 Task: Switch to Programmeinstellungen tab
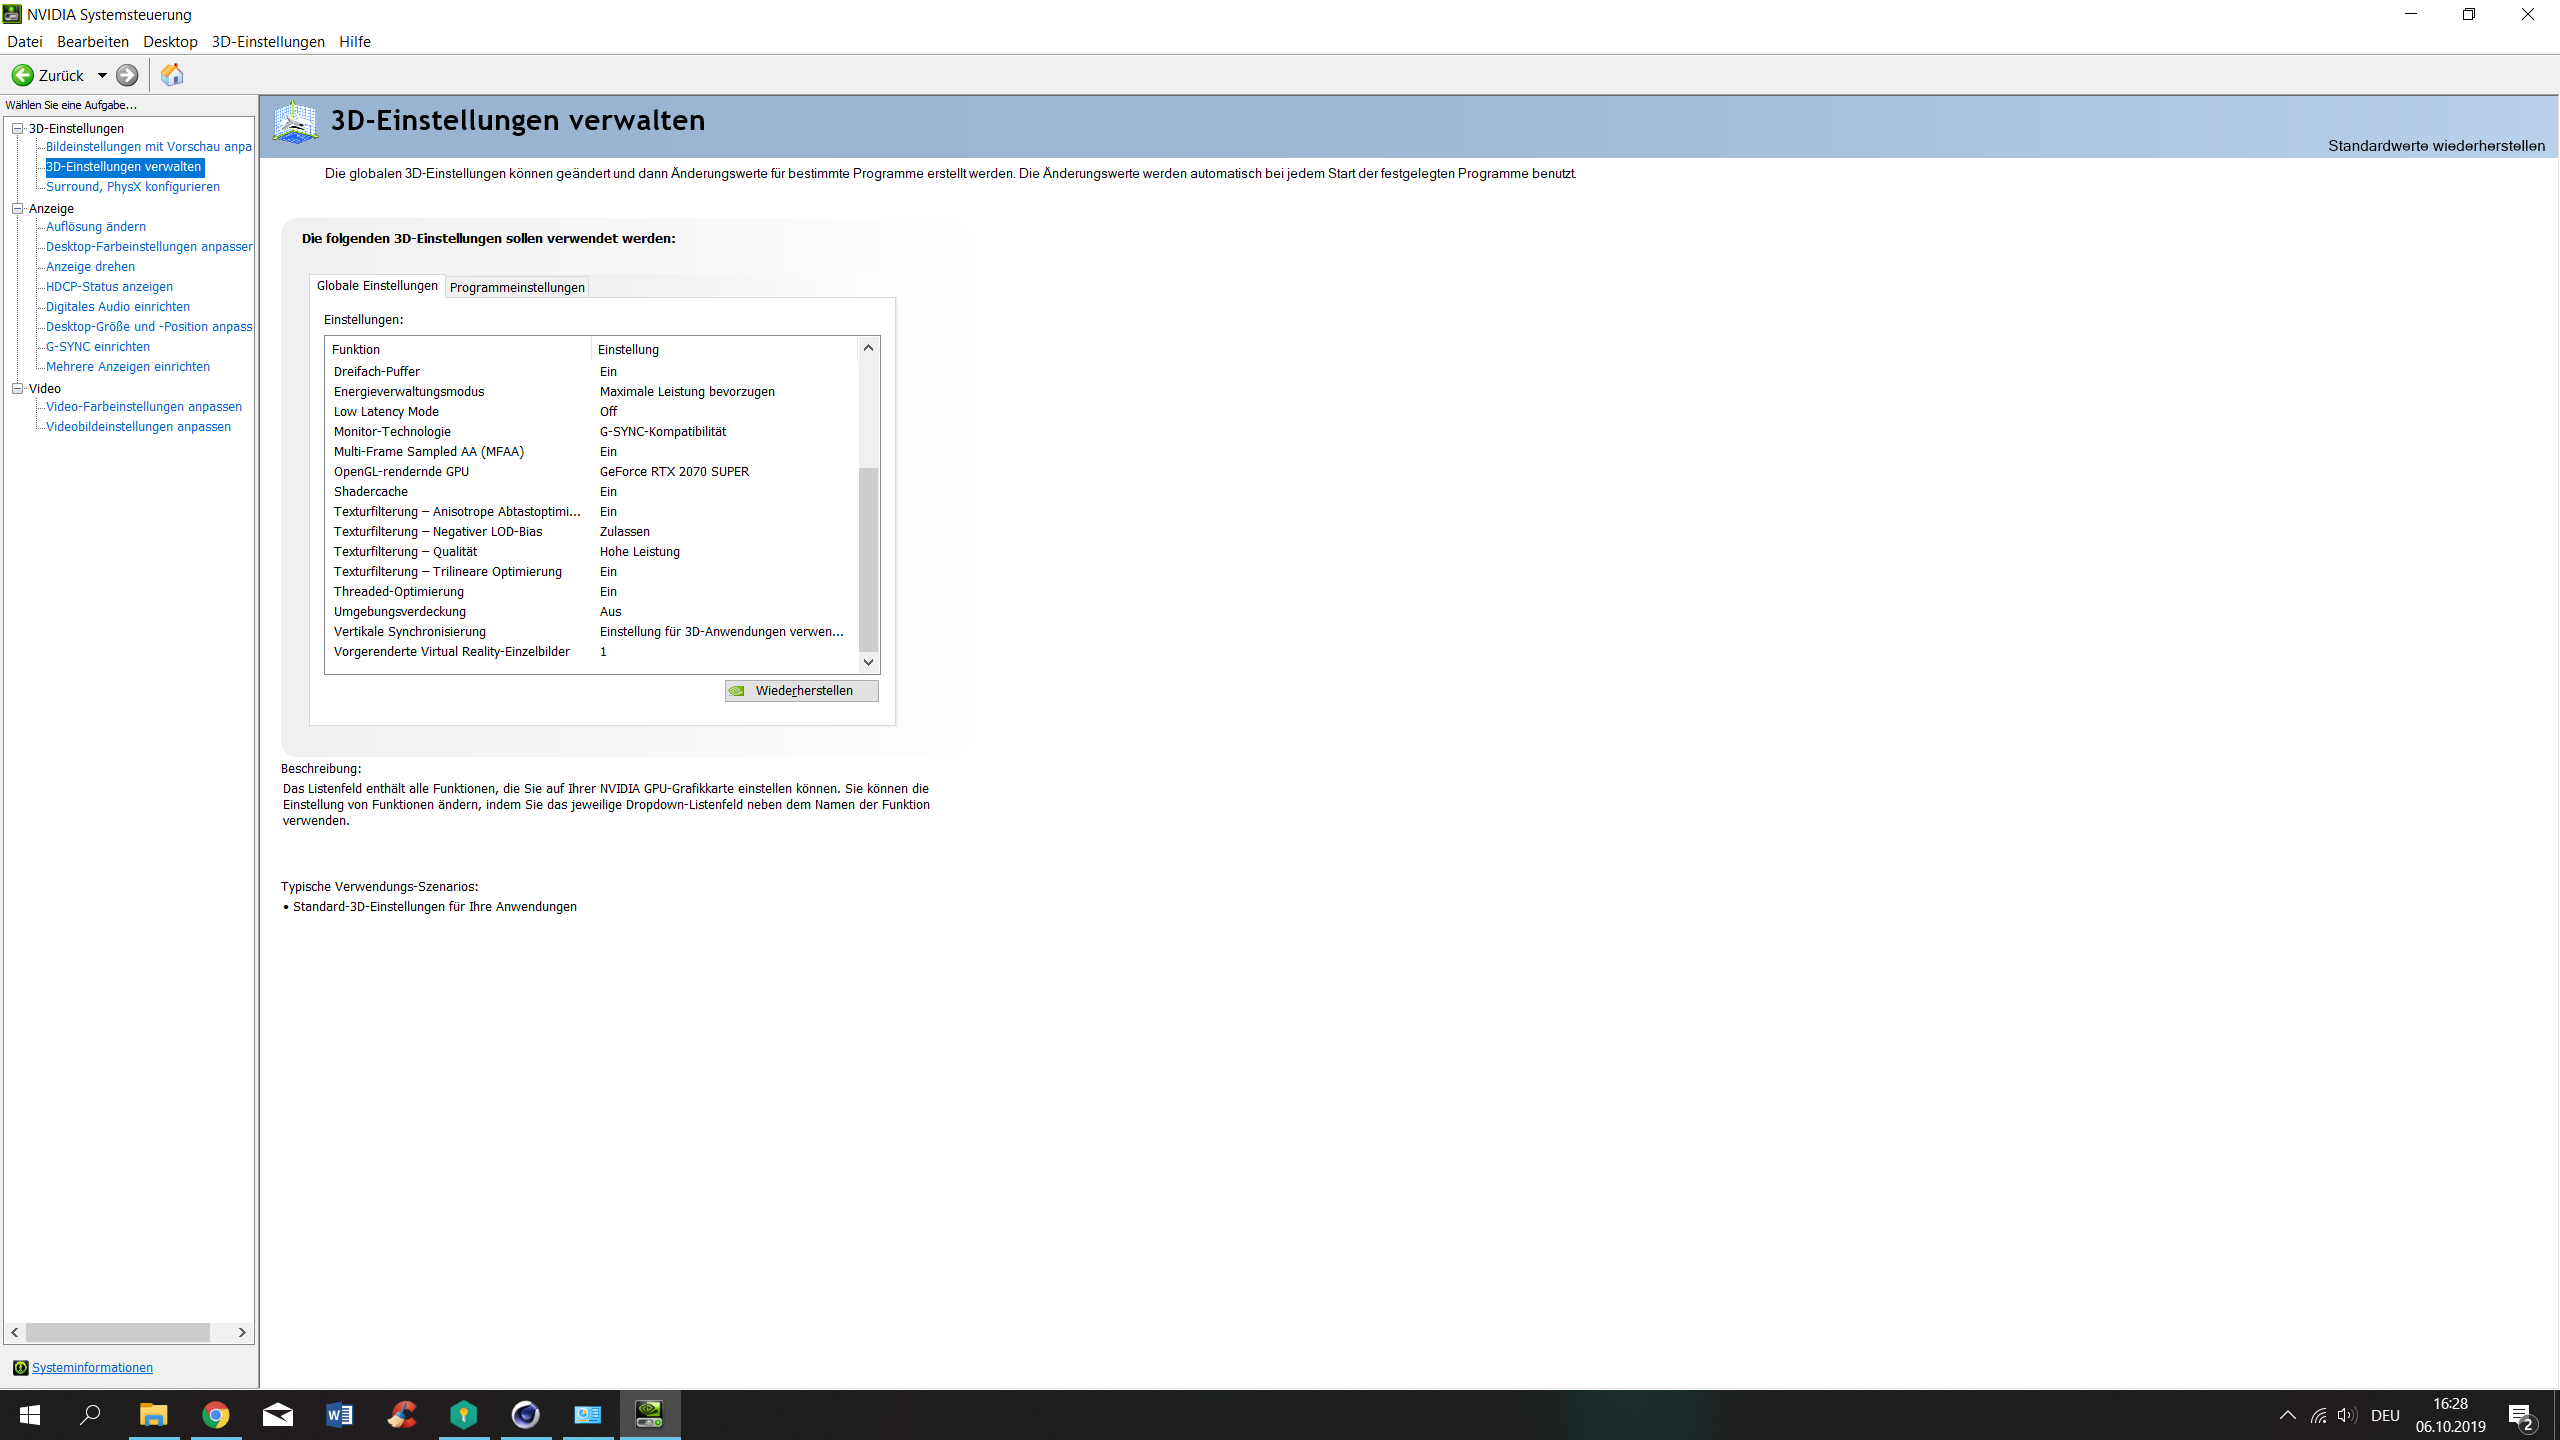(x=517, y=287)
